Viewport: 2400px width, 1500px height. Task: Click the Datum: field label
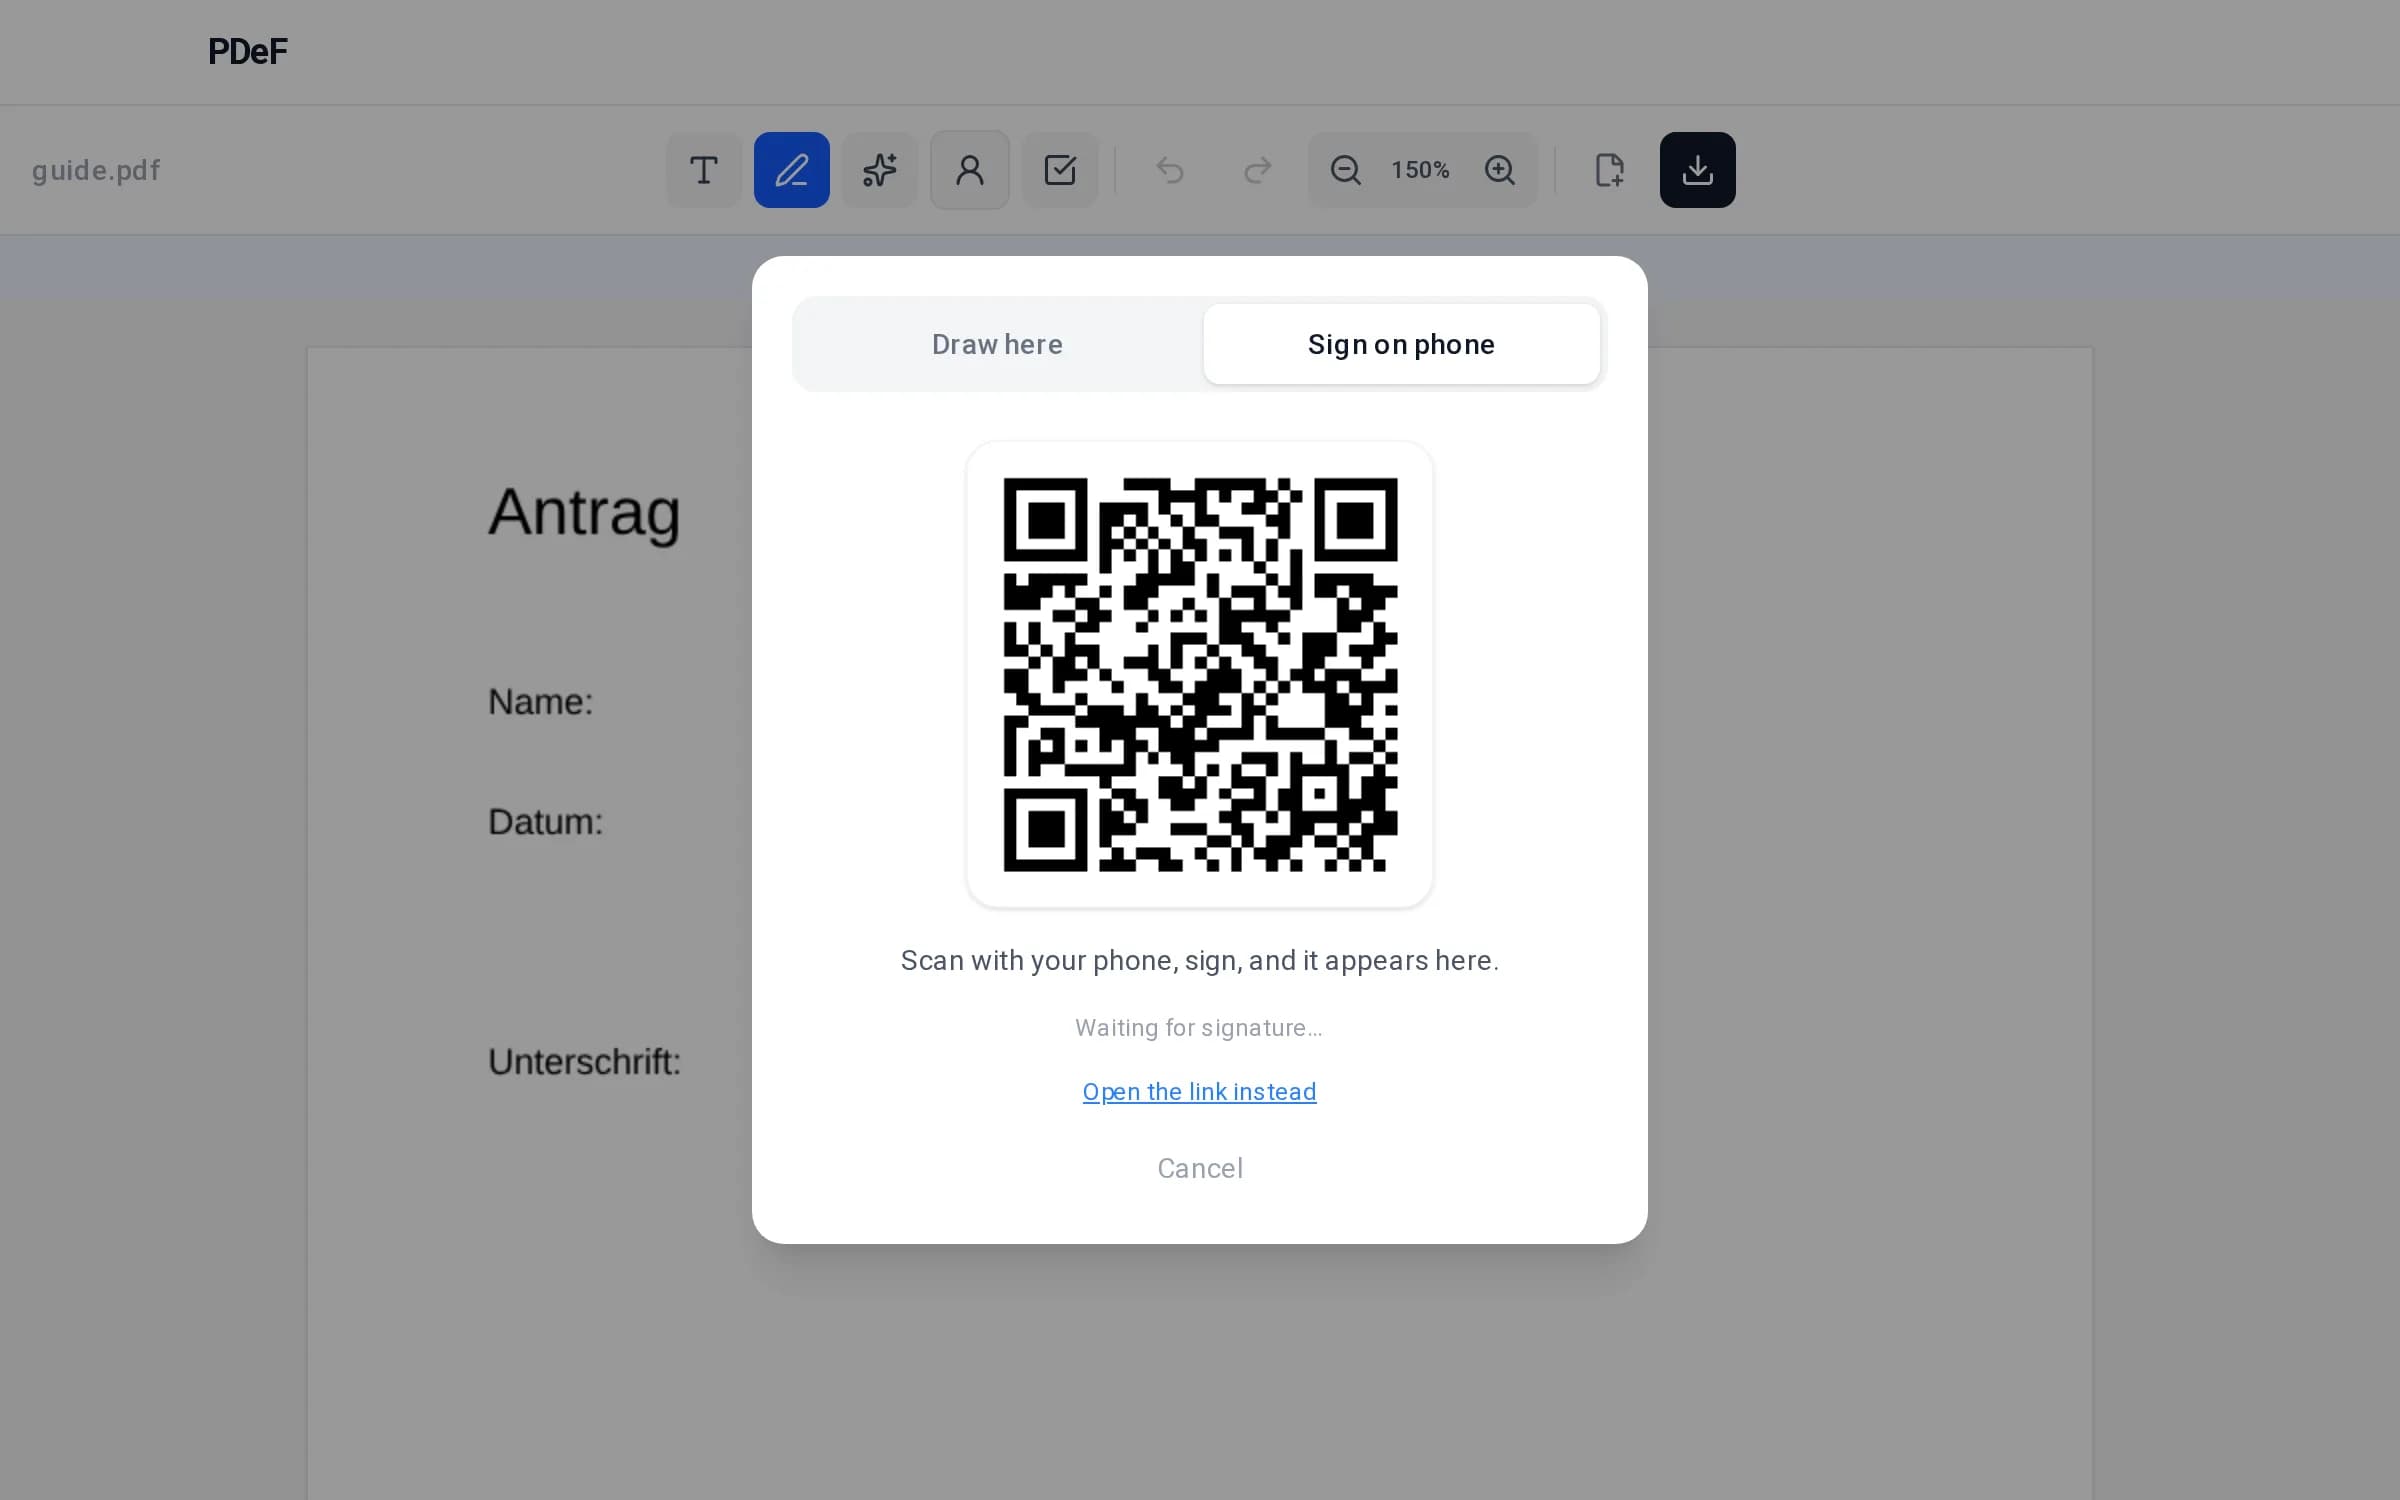click(x=545, y=822)
